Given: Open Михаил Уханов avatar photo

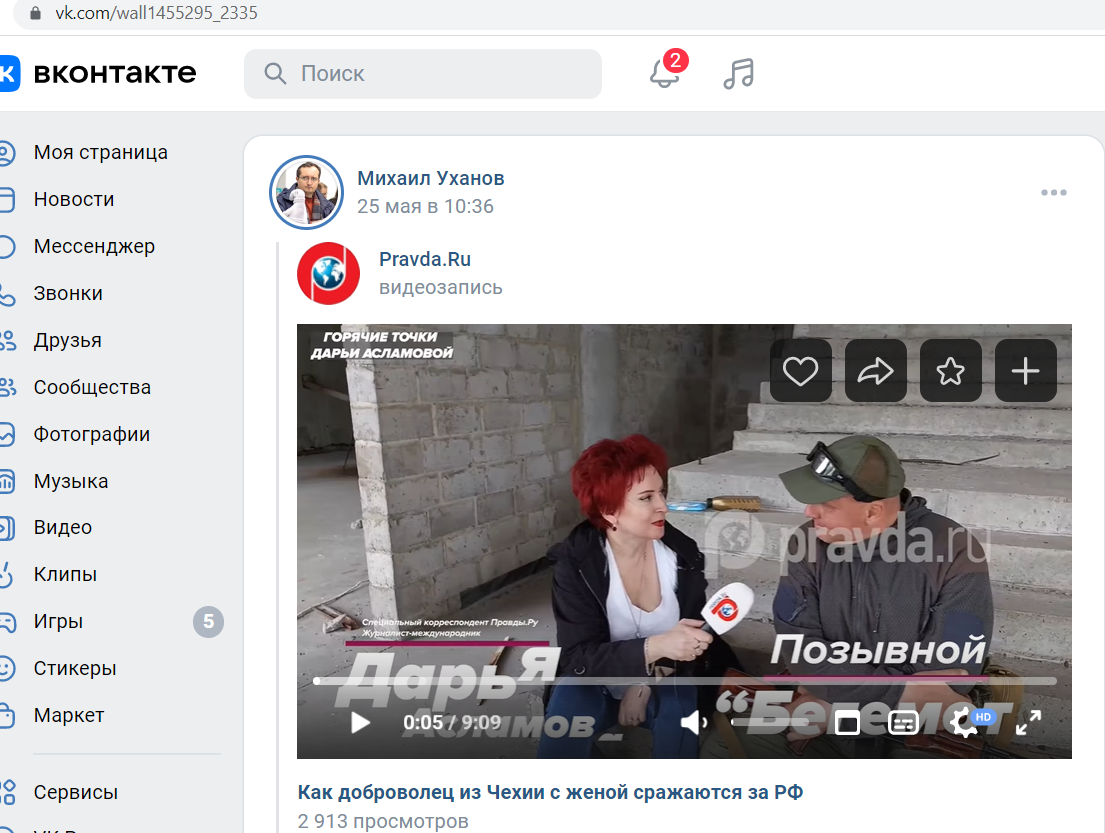Looking at the screenshot, I should [x=307, y=192].
